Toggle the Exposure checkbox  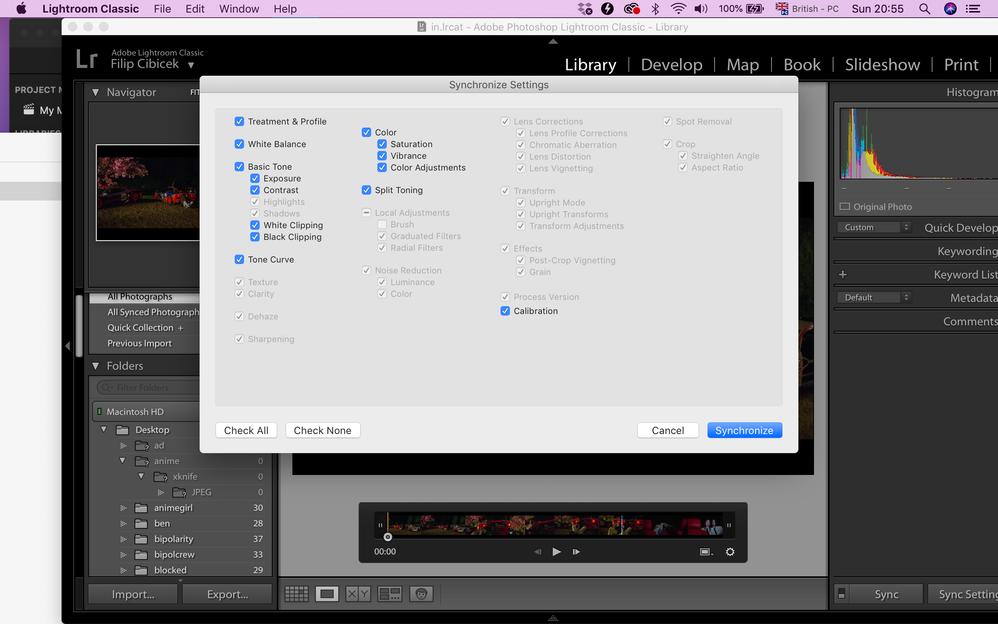coord(255,179)
